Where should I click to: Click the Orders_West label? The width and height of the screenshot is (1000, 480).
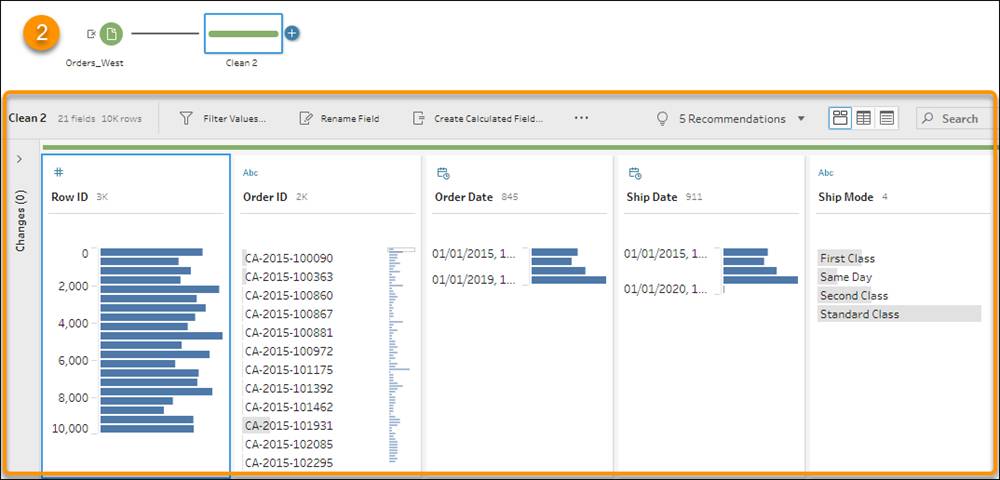[94, 64]
